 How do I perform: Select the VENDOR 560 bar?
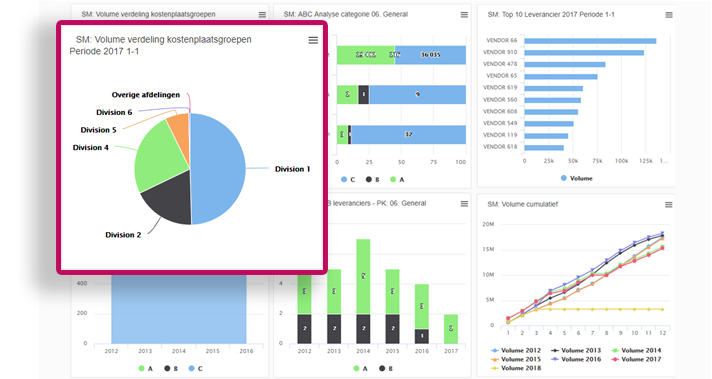553,100
